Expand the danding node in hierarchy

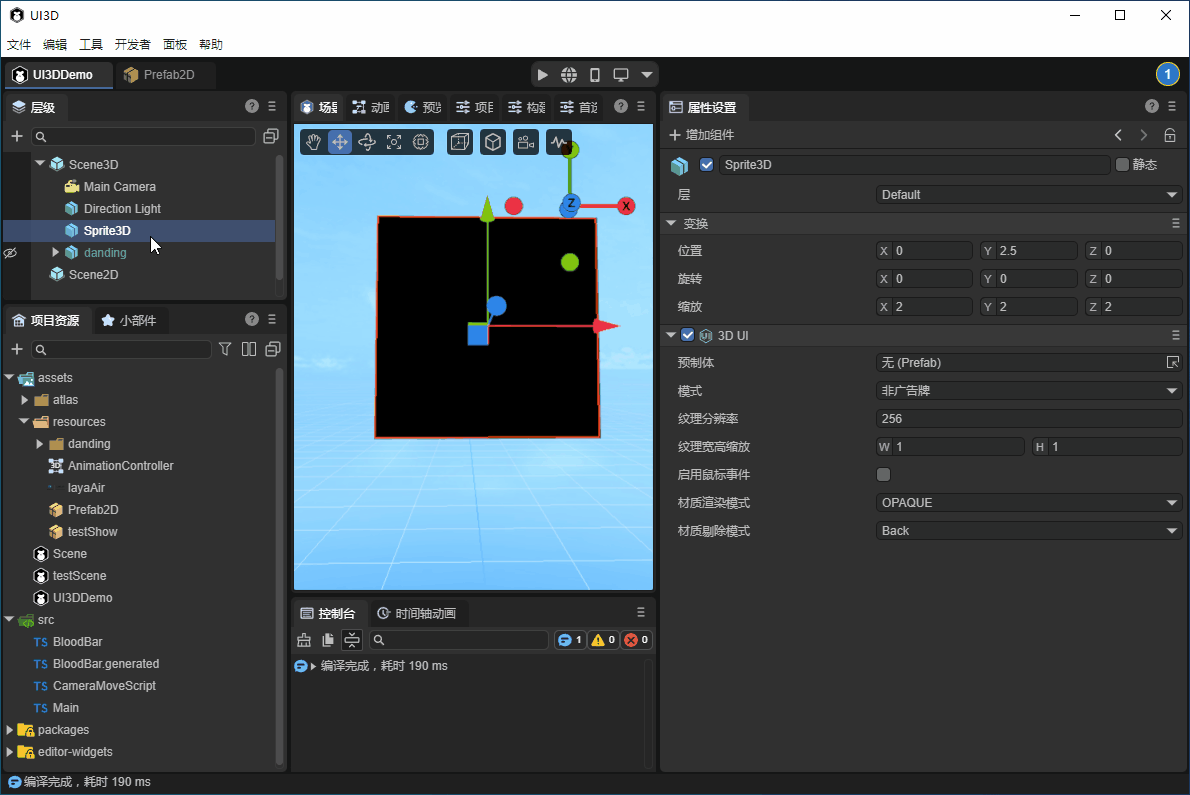(56, 253)
